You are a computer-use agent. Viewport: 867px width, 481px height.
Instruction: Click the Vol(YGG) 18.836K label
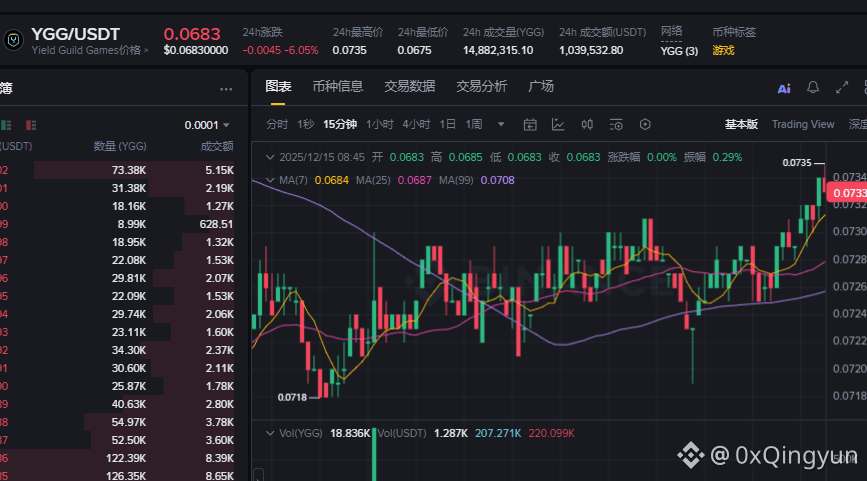(x=325, y=433)
